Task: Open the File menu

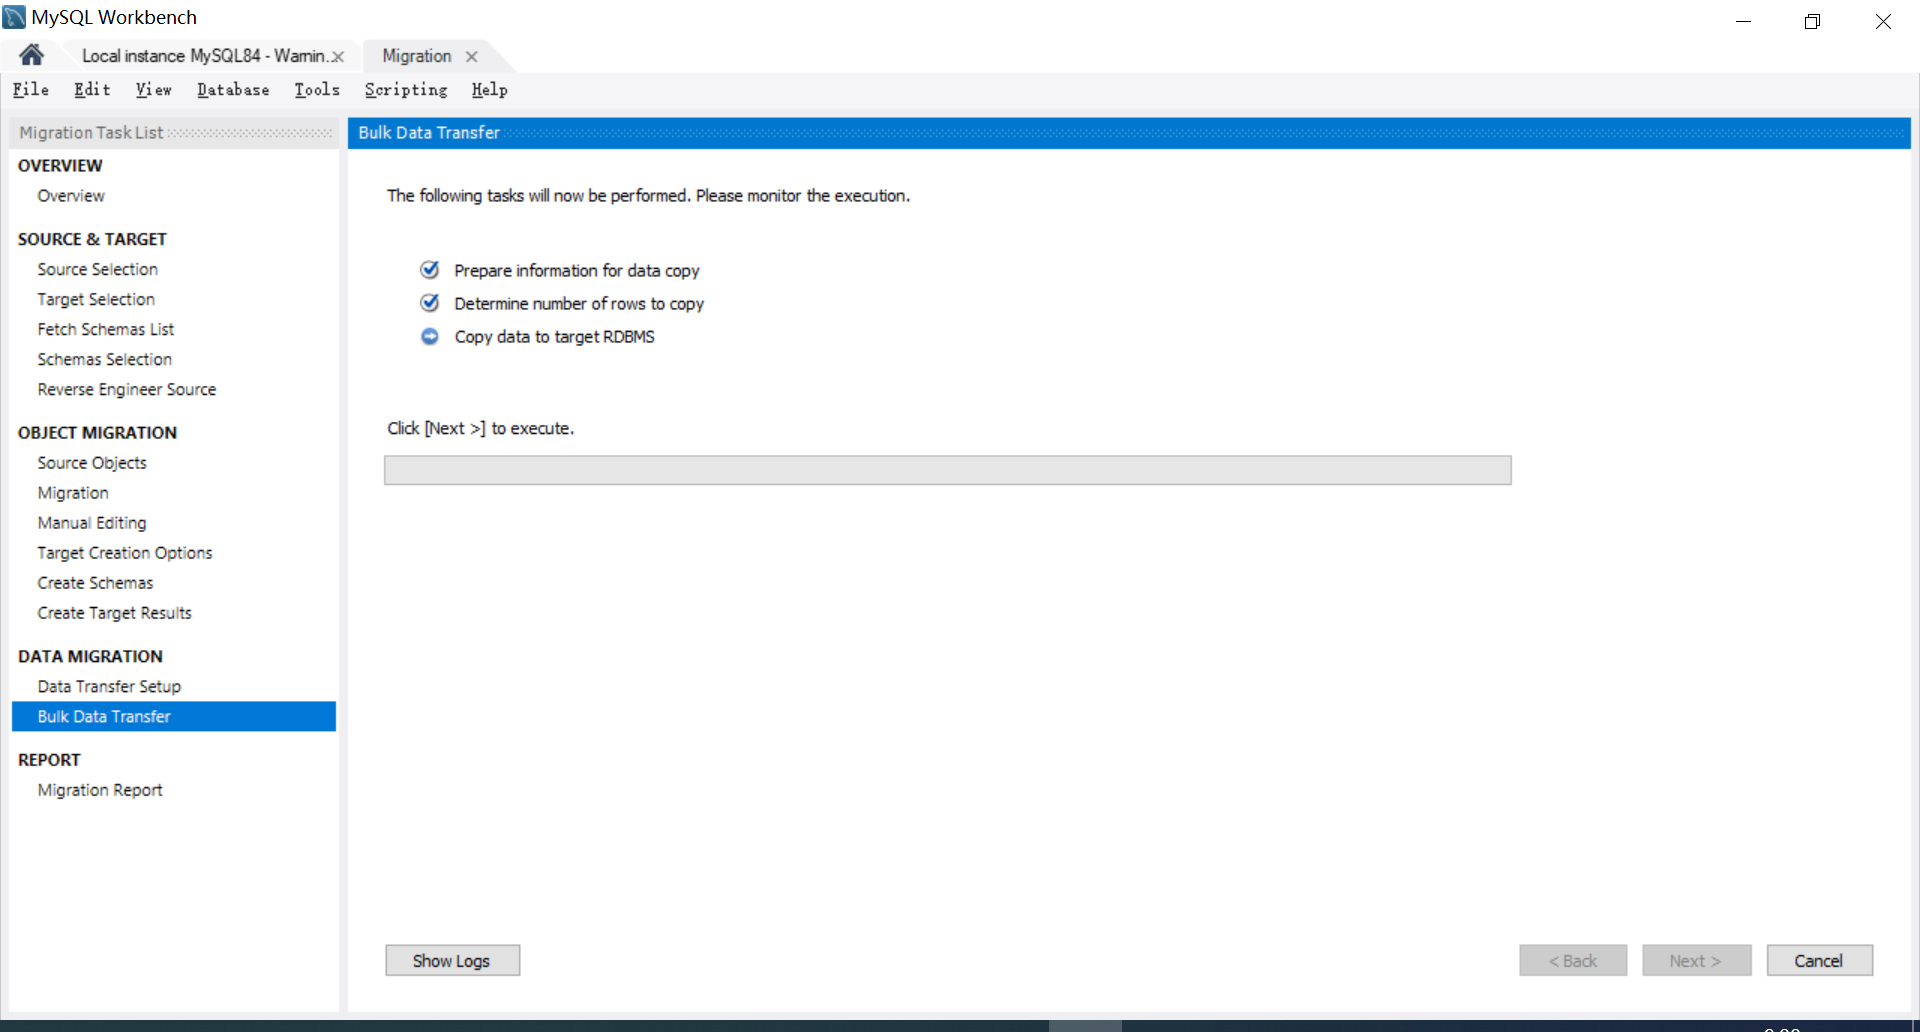Action: pos(31,90)
